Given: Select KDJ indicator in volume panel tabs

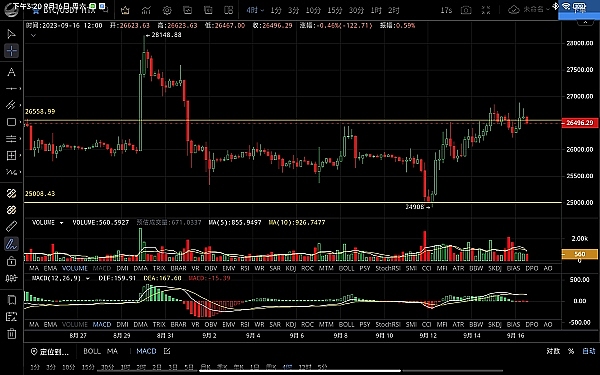Looking at the screenshot, I should 290,268.
